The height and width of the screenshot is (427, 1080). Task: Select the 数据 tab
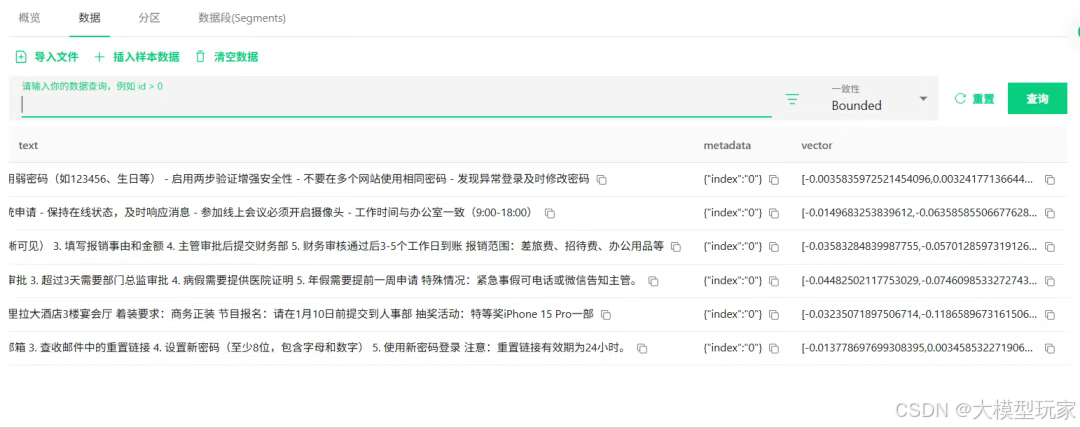[90, 18]
